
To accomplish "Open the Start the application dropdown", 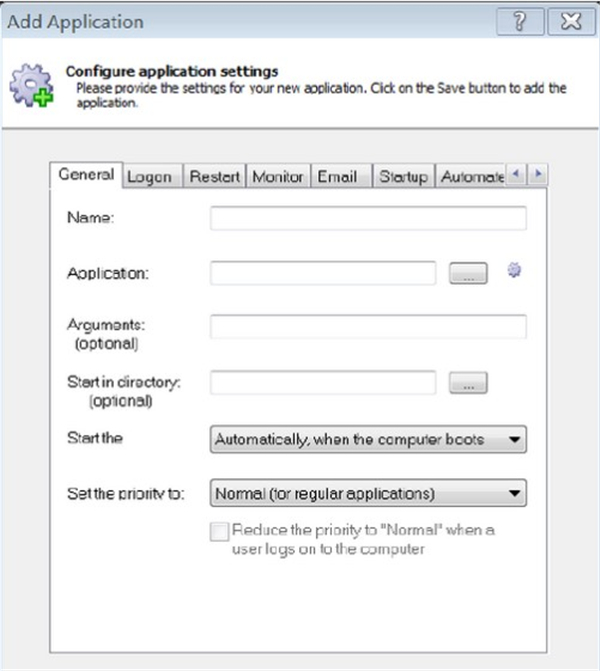I will (x=368, y=439).
